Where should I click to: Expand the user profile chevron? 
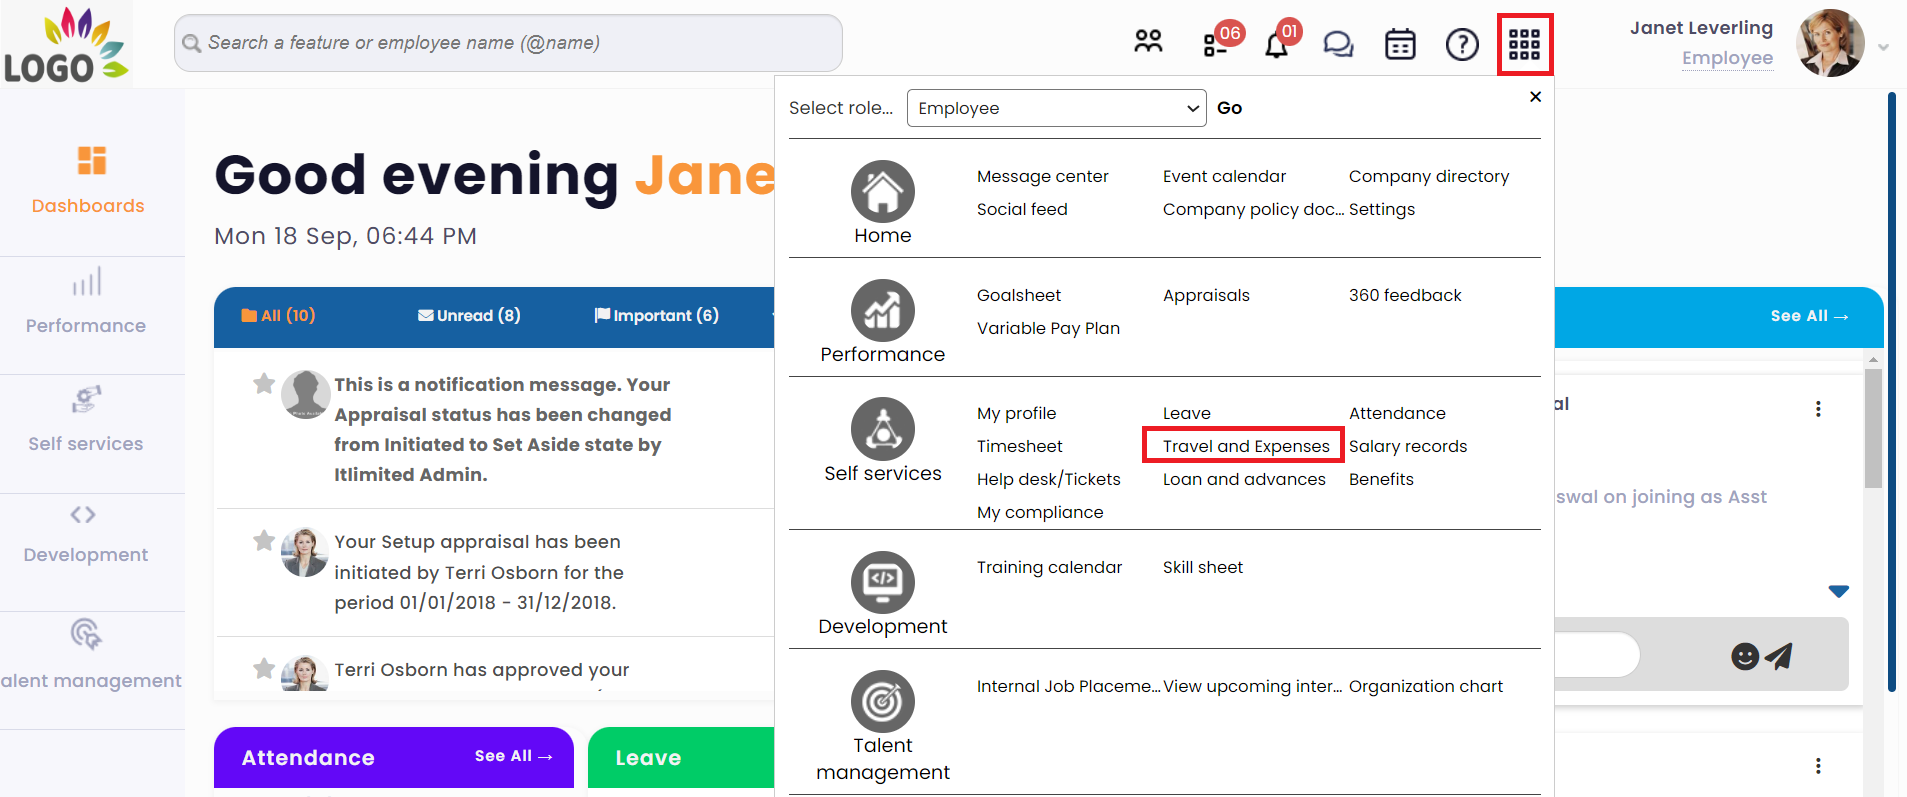point(1883,47)
